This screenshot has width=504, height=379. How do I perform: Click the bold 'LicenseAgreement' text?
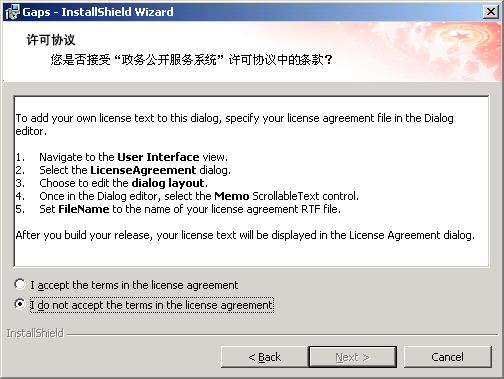143,170
